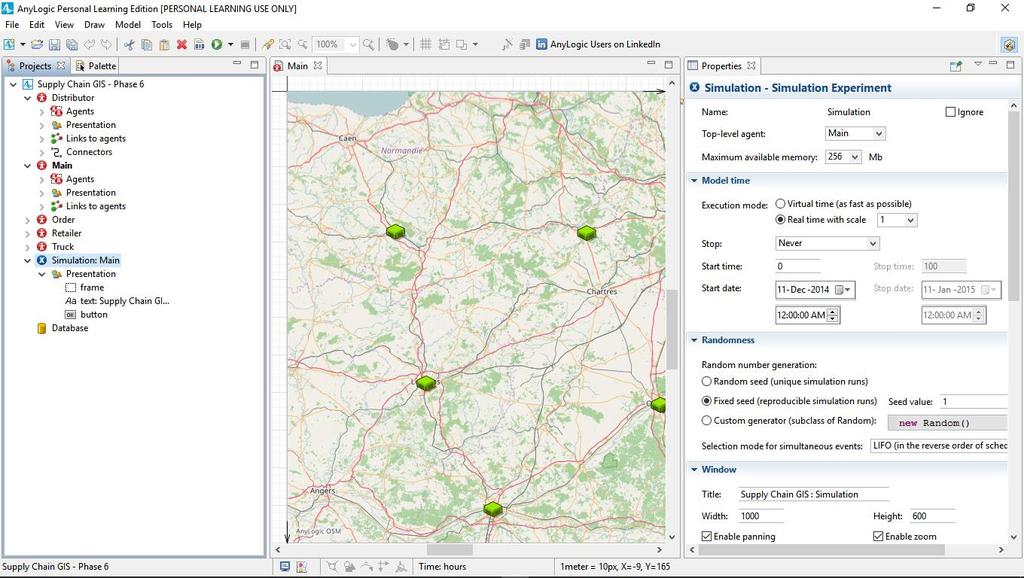Toggle the Enable panning checkbox

pyautogui.click(x=706, y=536)
